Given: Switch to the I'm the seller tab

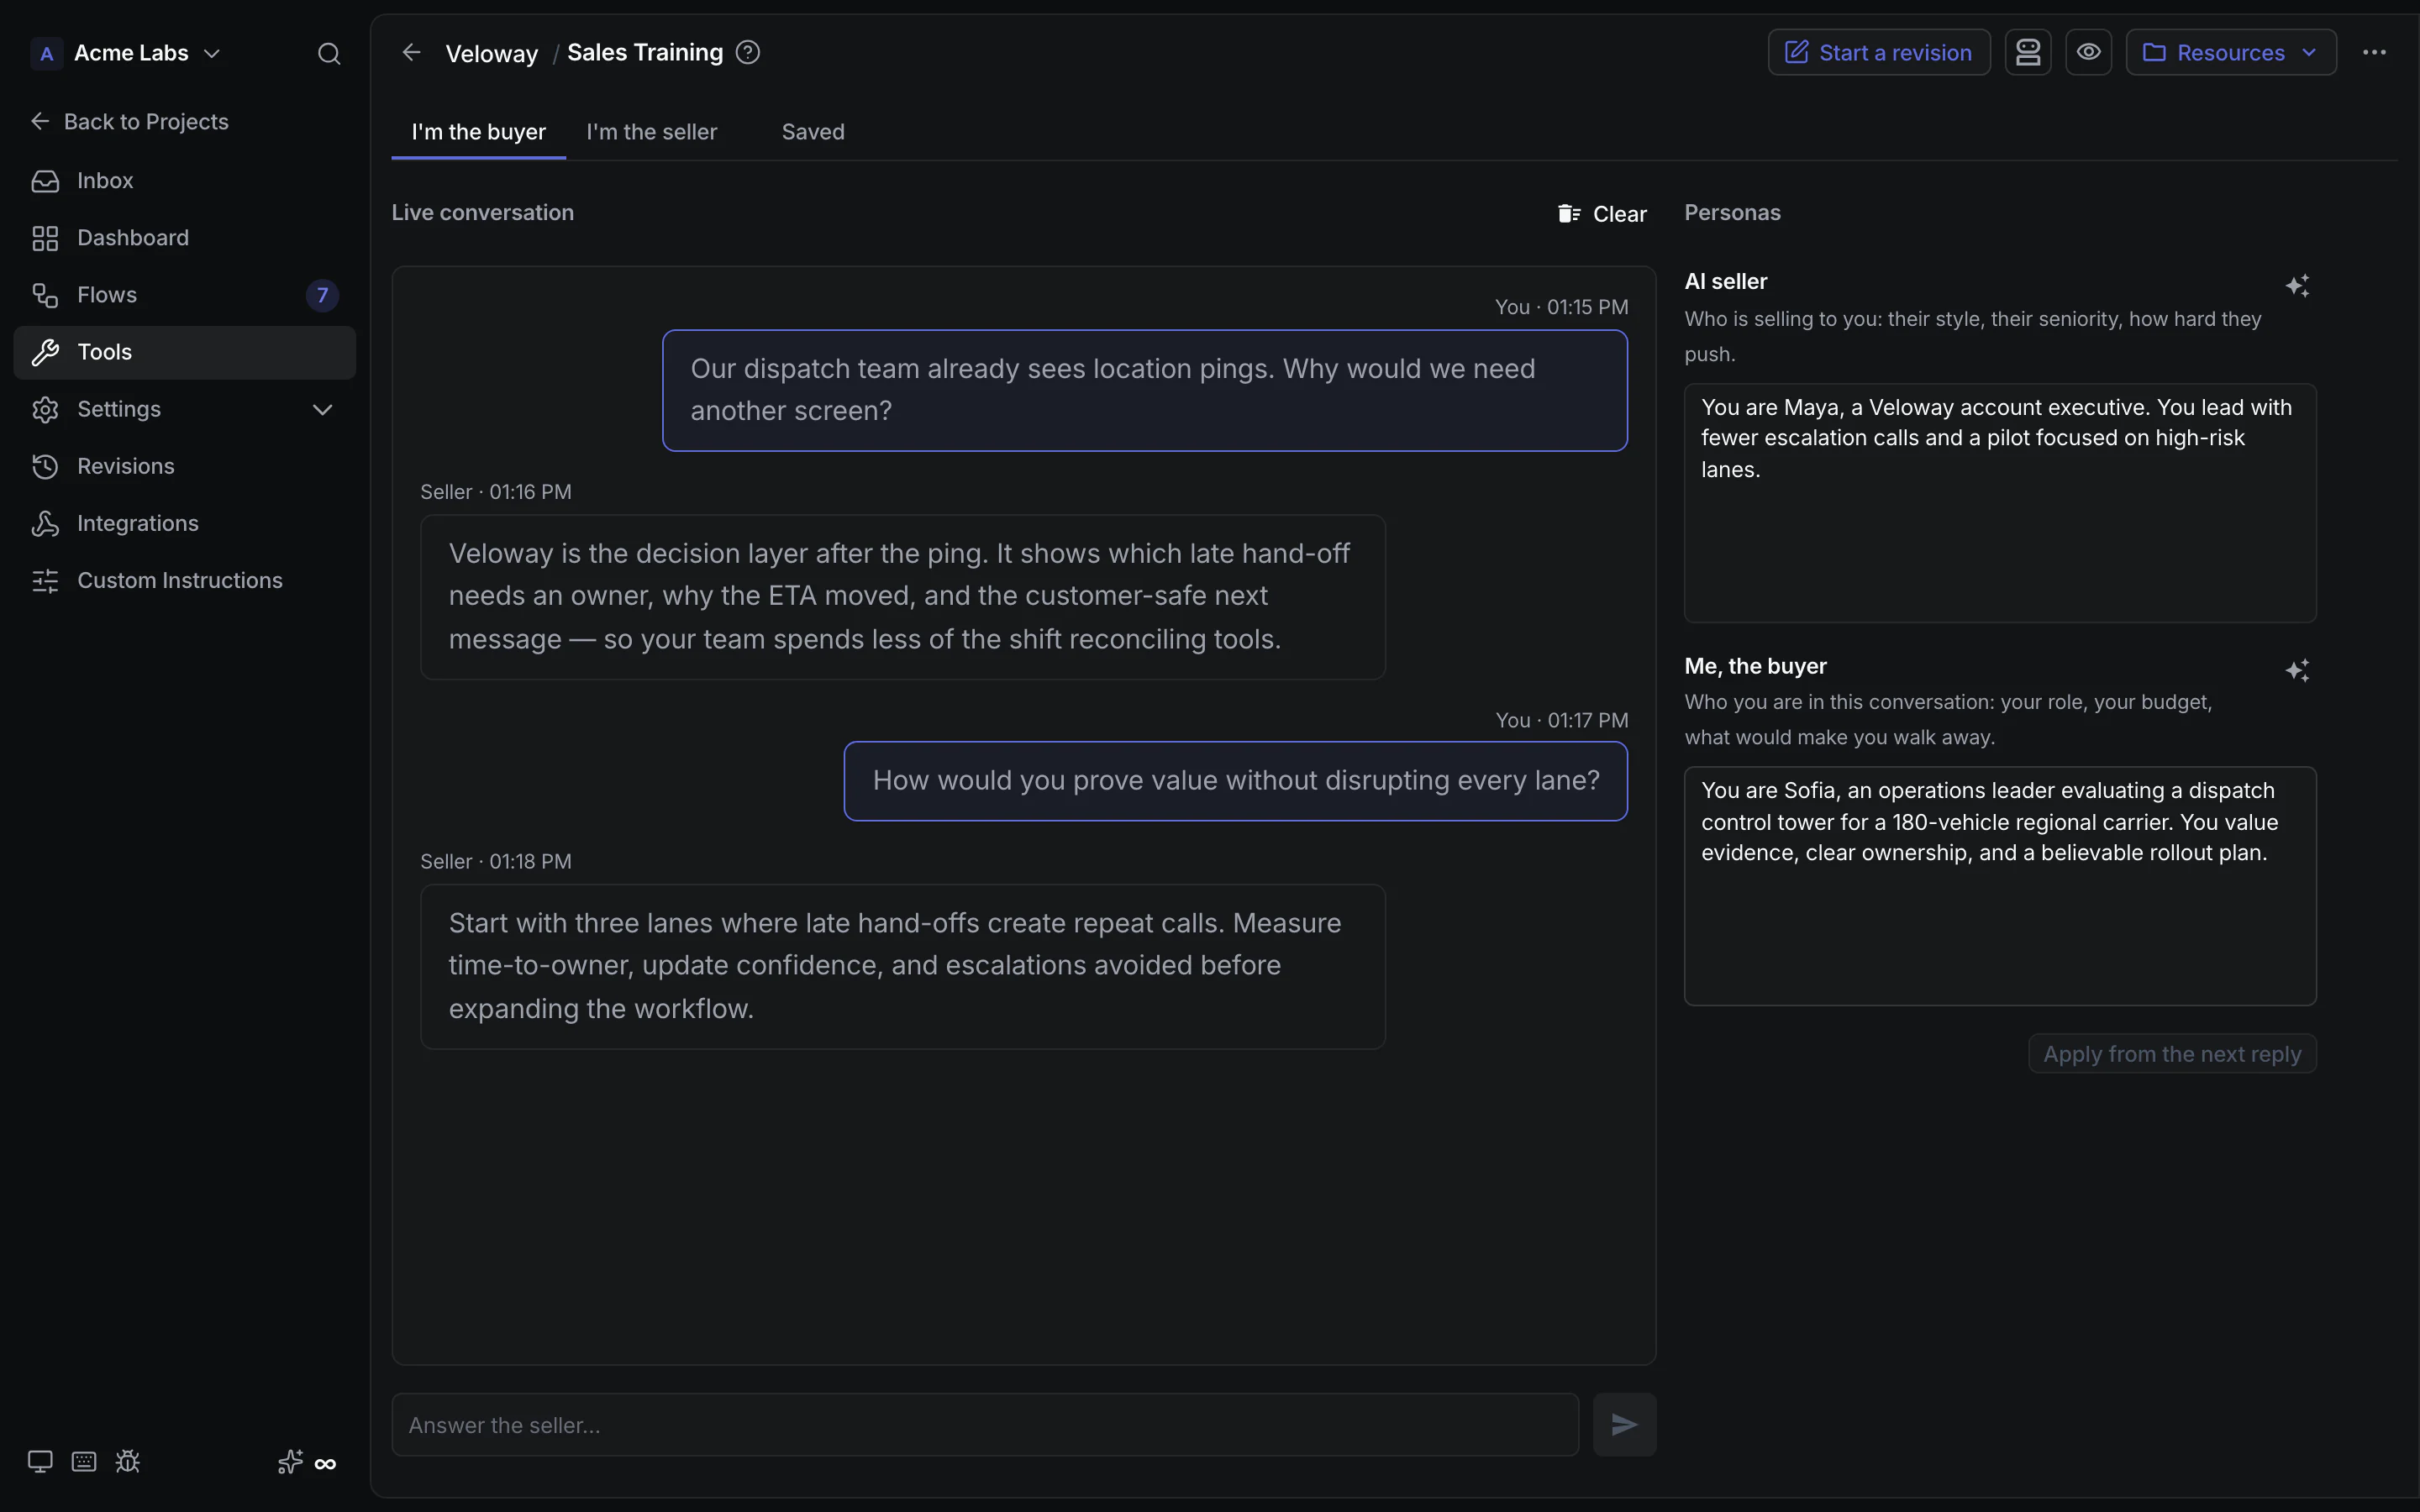Looking at the screenshot, I should pyautogui.click(x=651, y=132).
